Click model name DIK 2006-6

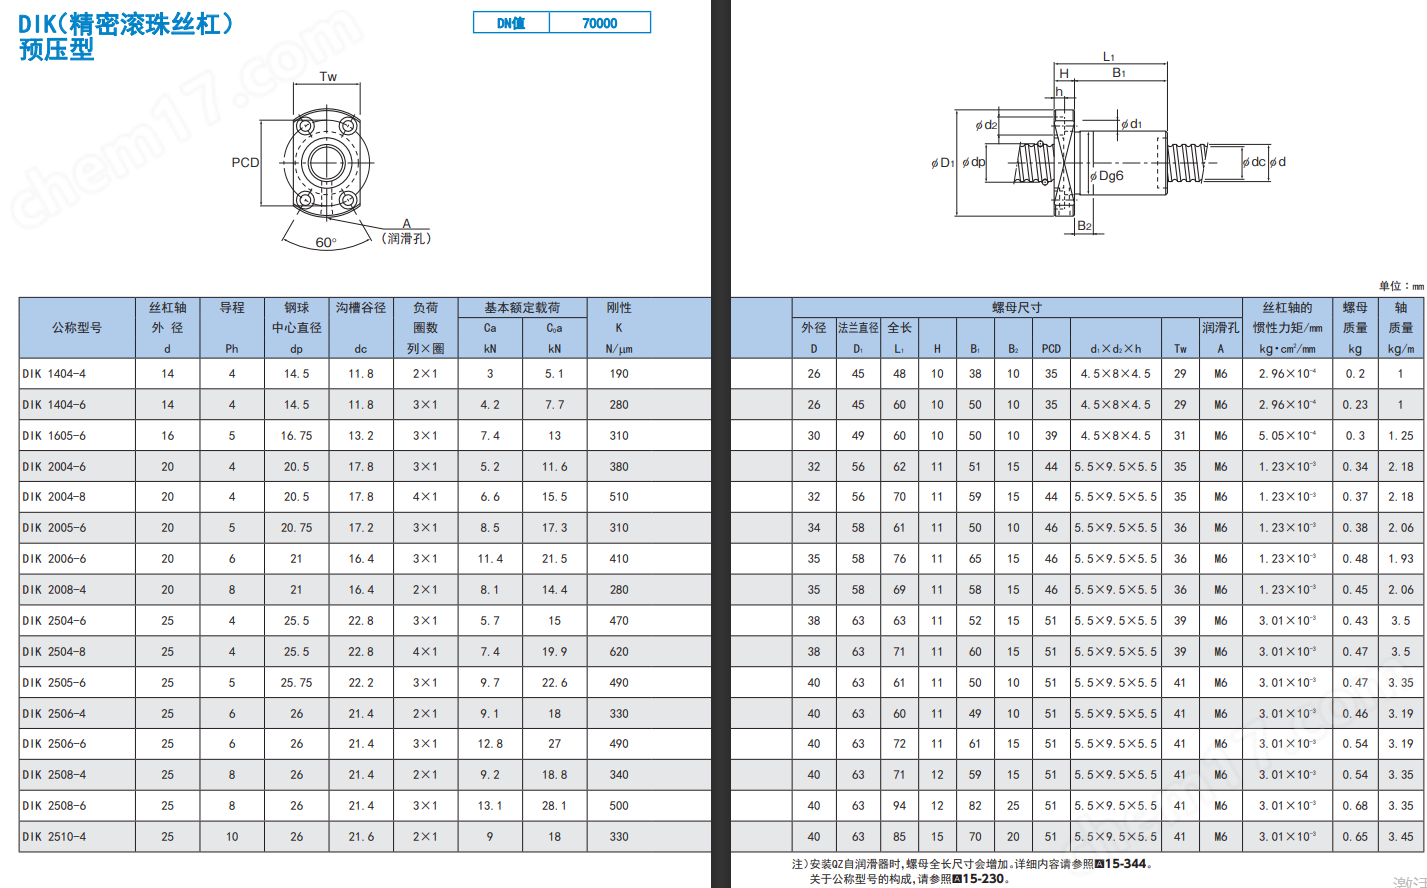pyautogui.click(x=54, y=559)
